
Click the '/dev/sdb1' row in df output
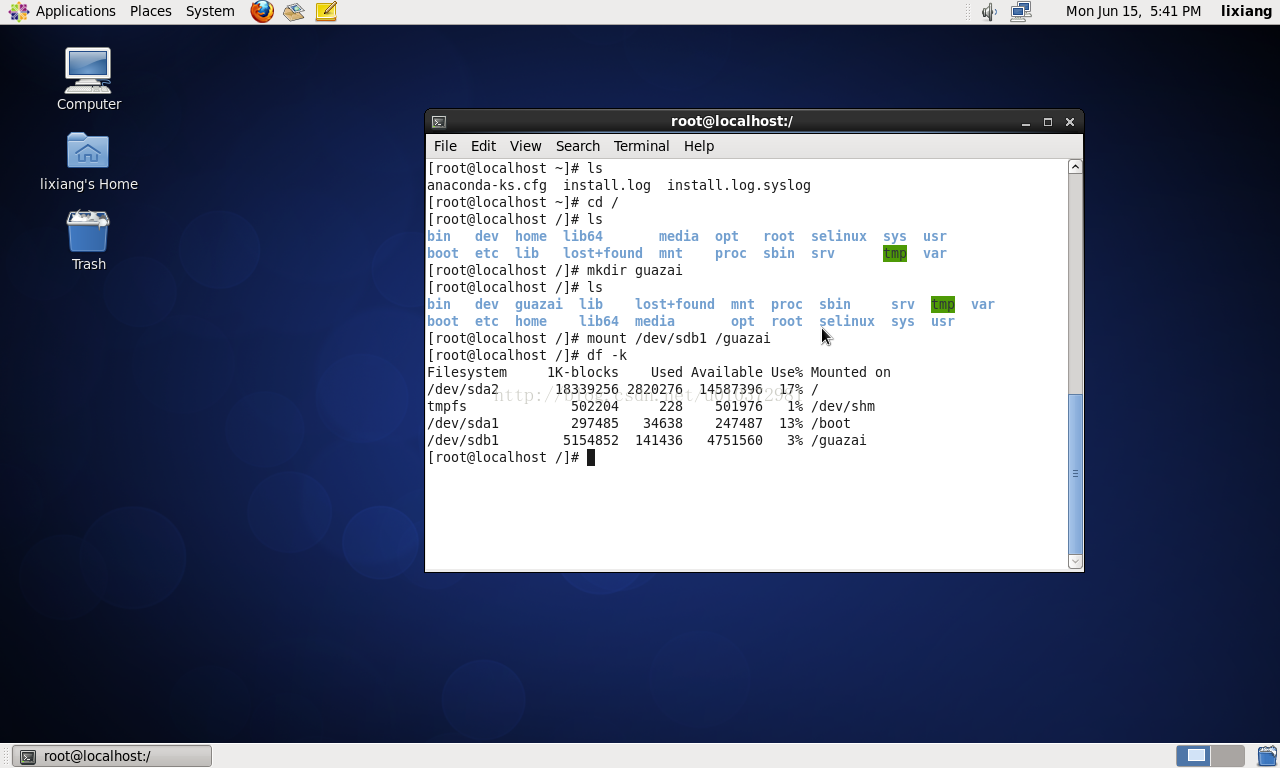(x=647, y=440)
